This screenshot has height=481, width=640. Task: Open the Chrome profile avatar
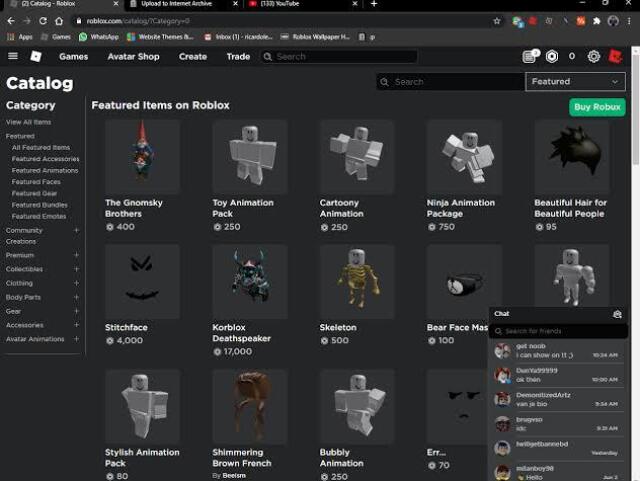pos(613,21)
